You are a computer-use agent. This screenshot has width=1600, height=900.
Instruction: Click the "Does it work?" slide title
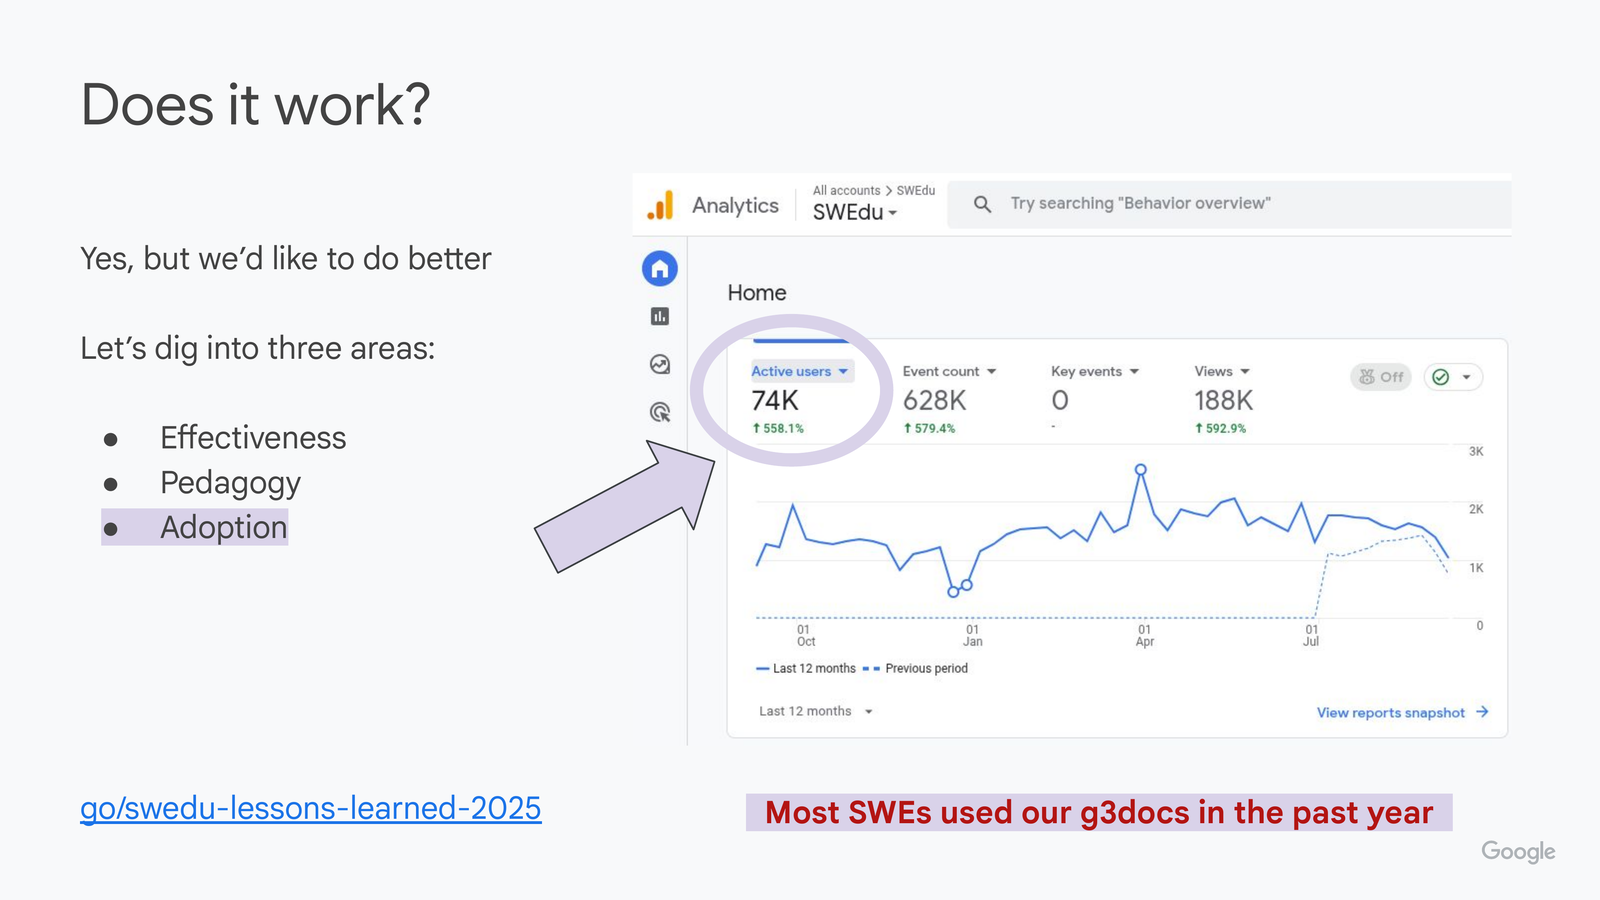(256, 105)
